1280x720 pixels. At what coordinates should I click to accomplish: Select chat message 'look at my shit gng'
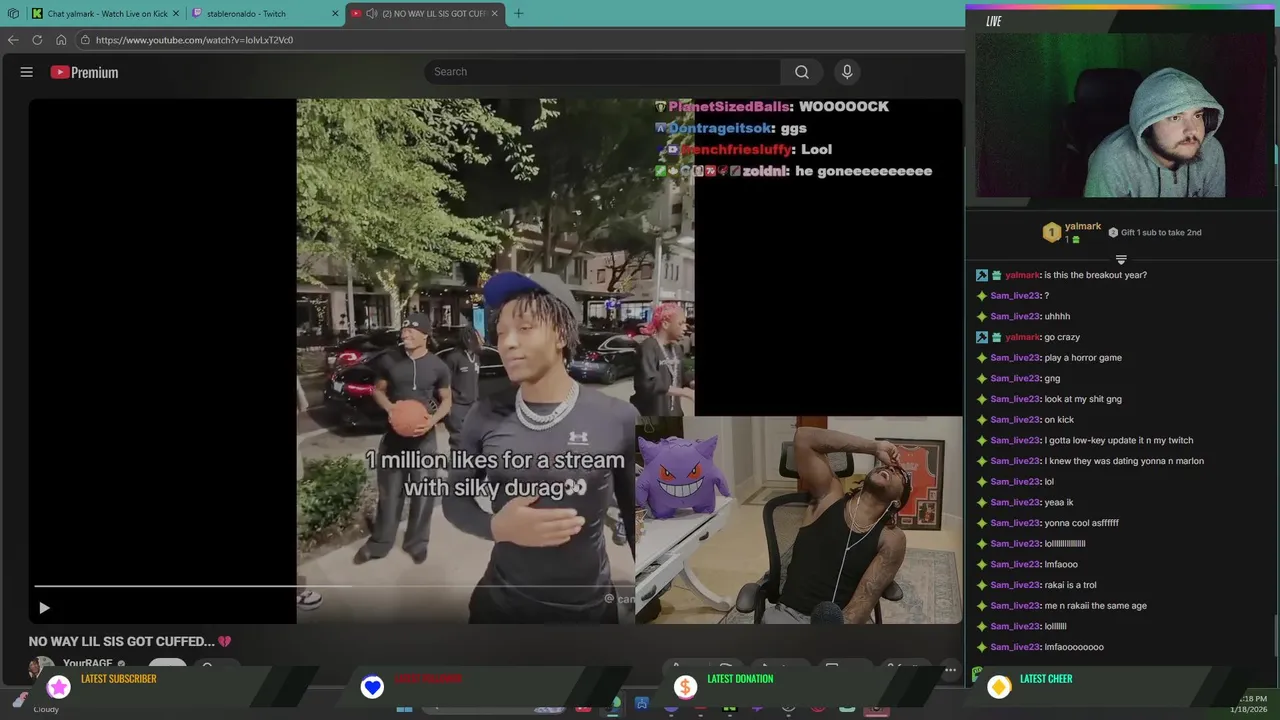(1083, 399)
